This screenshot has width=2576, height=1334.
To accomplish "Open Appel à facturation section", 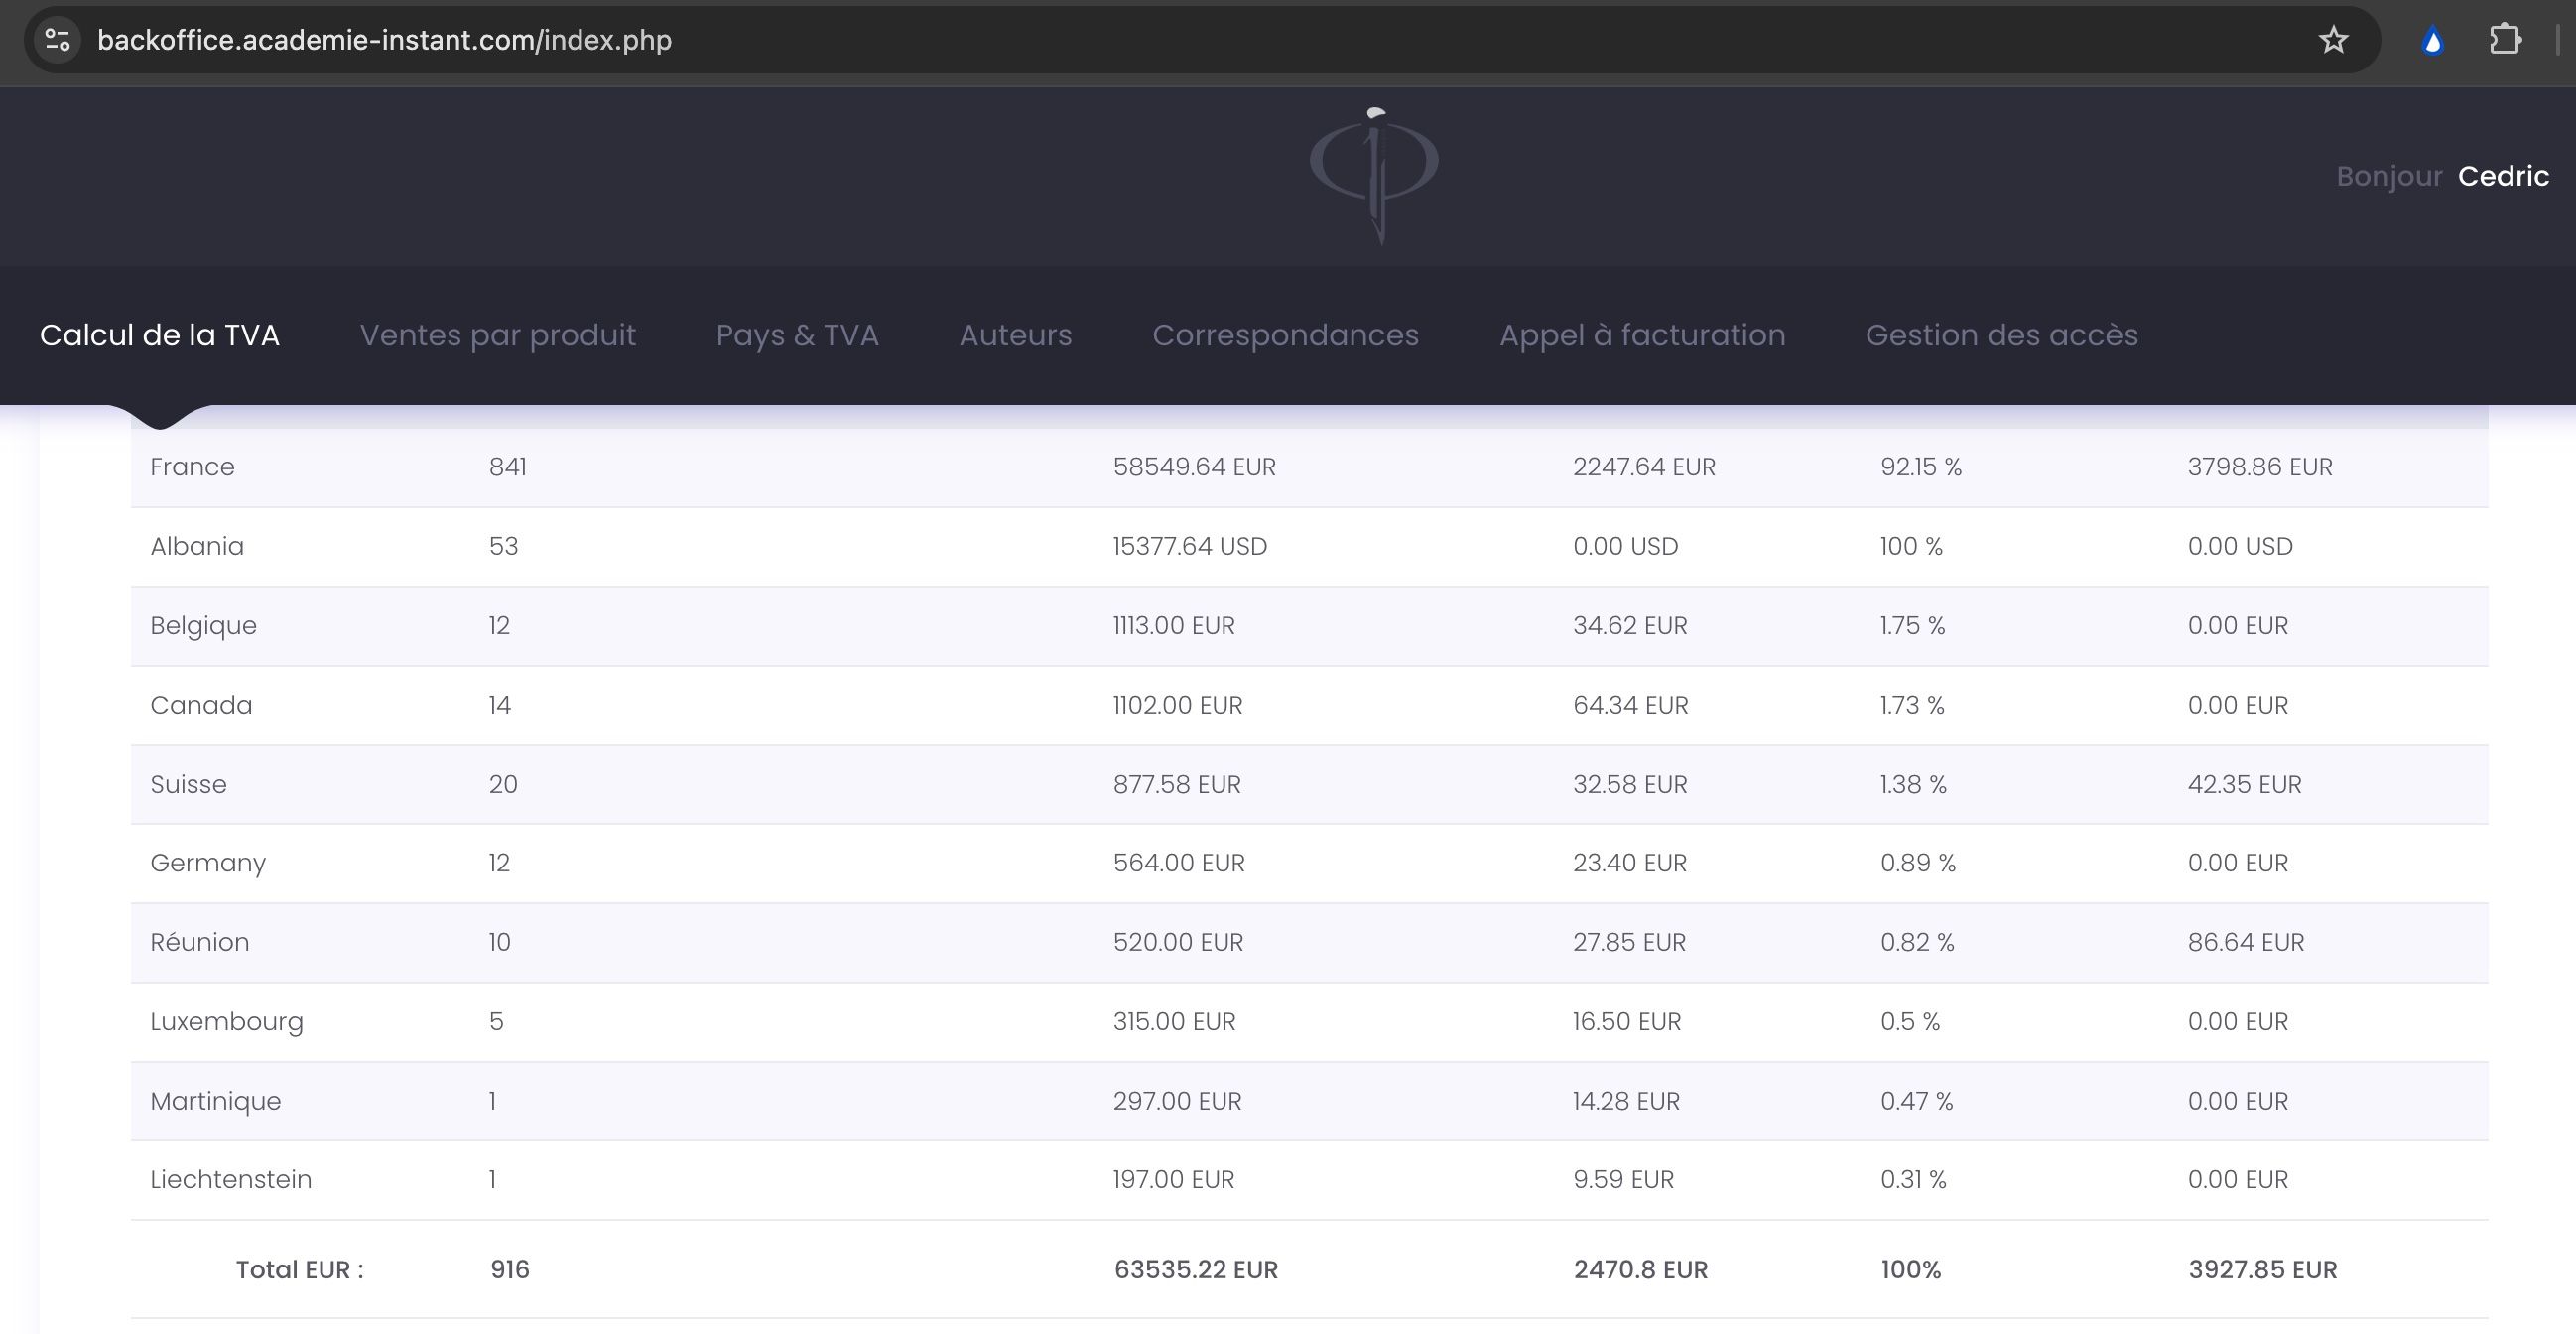I will pyautogui.click(x=1642, y=335).
